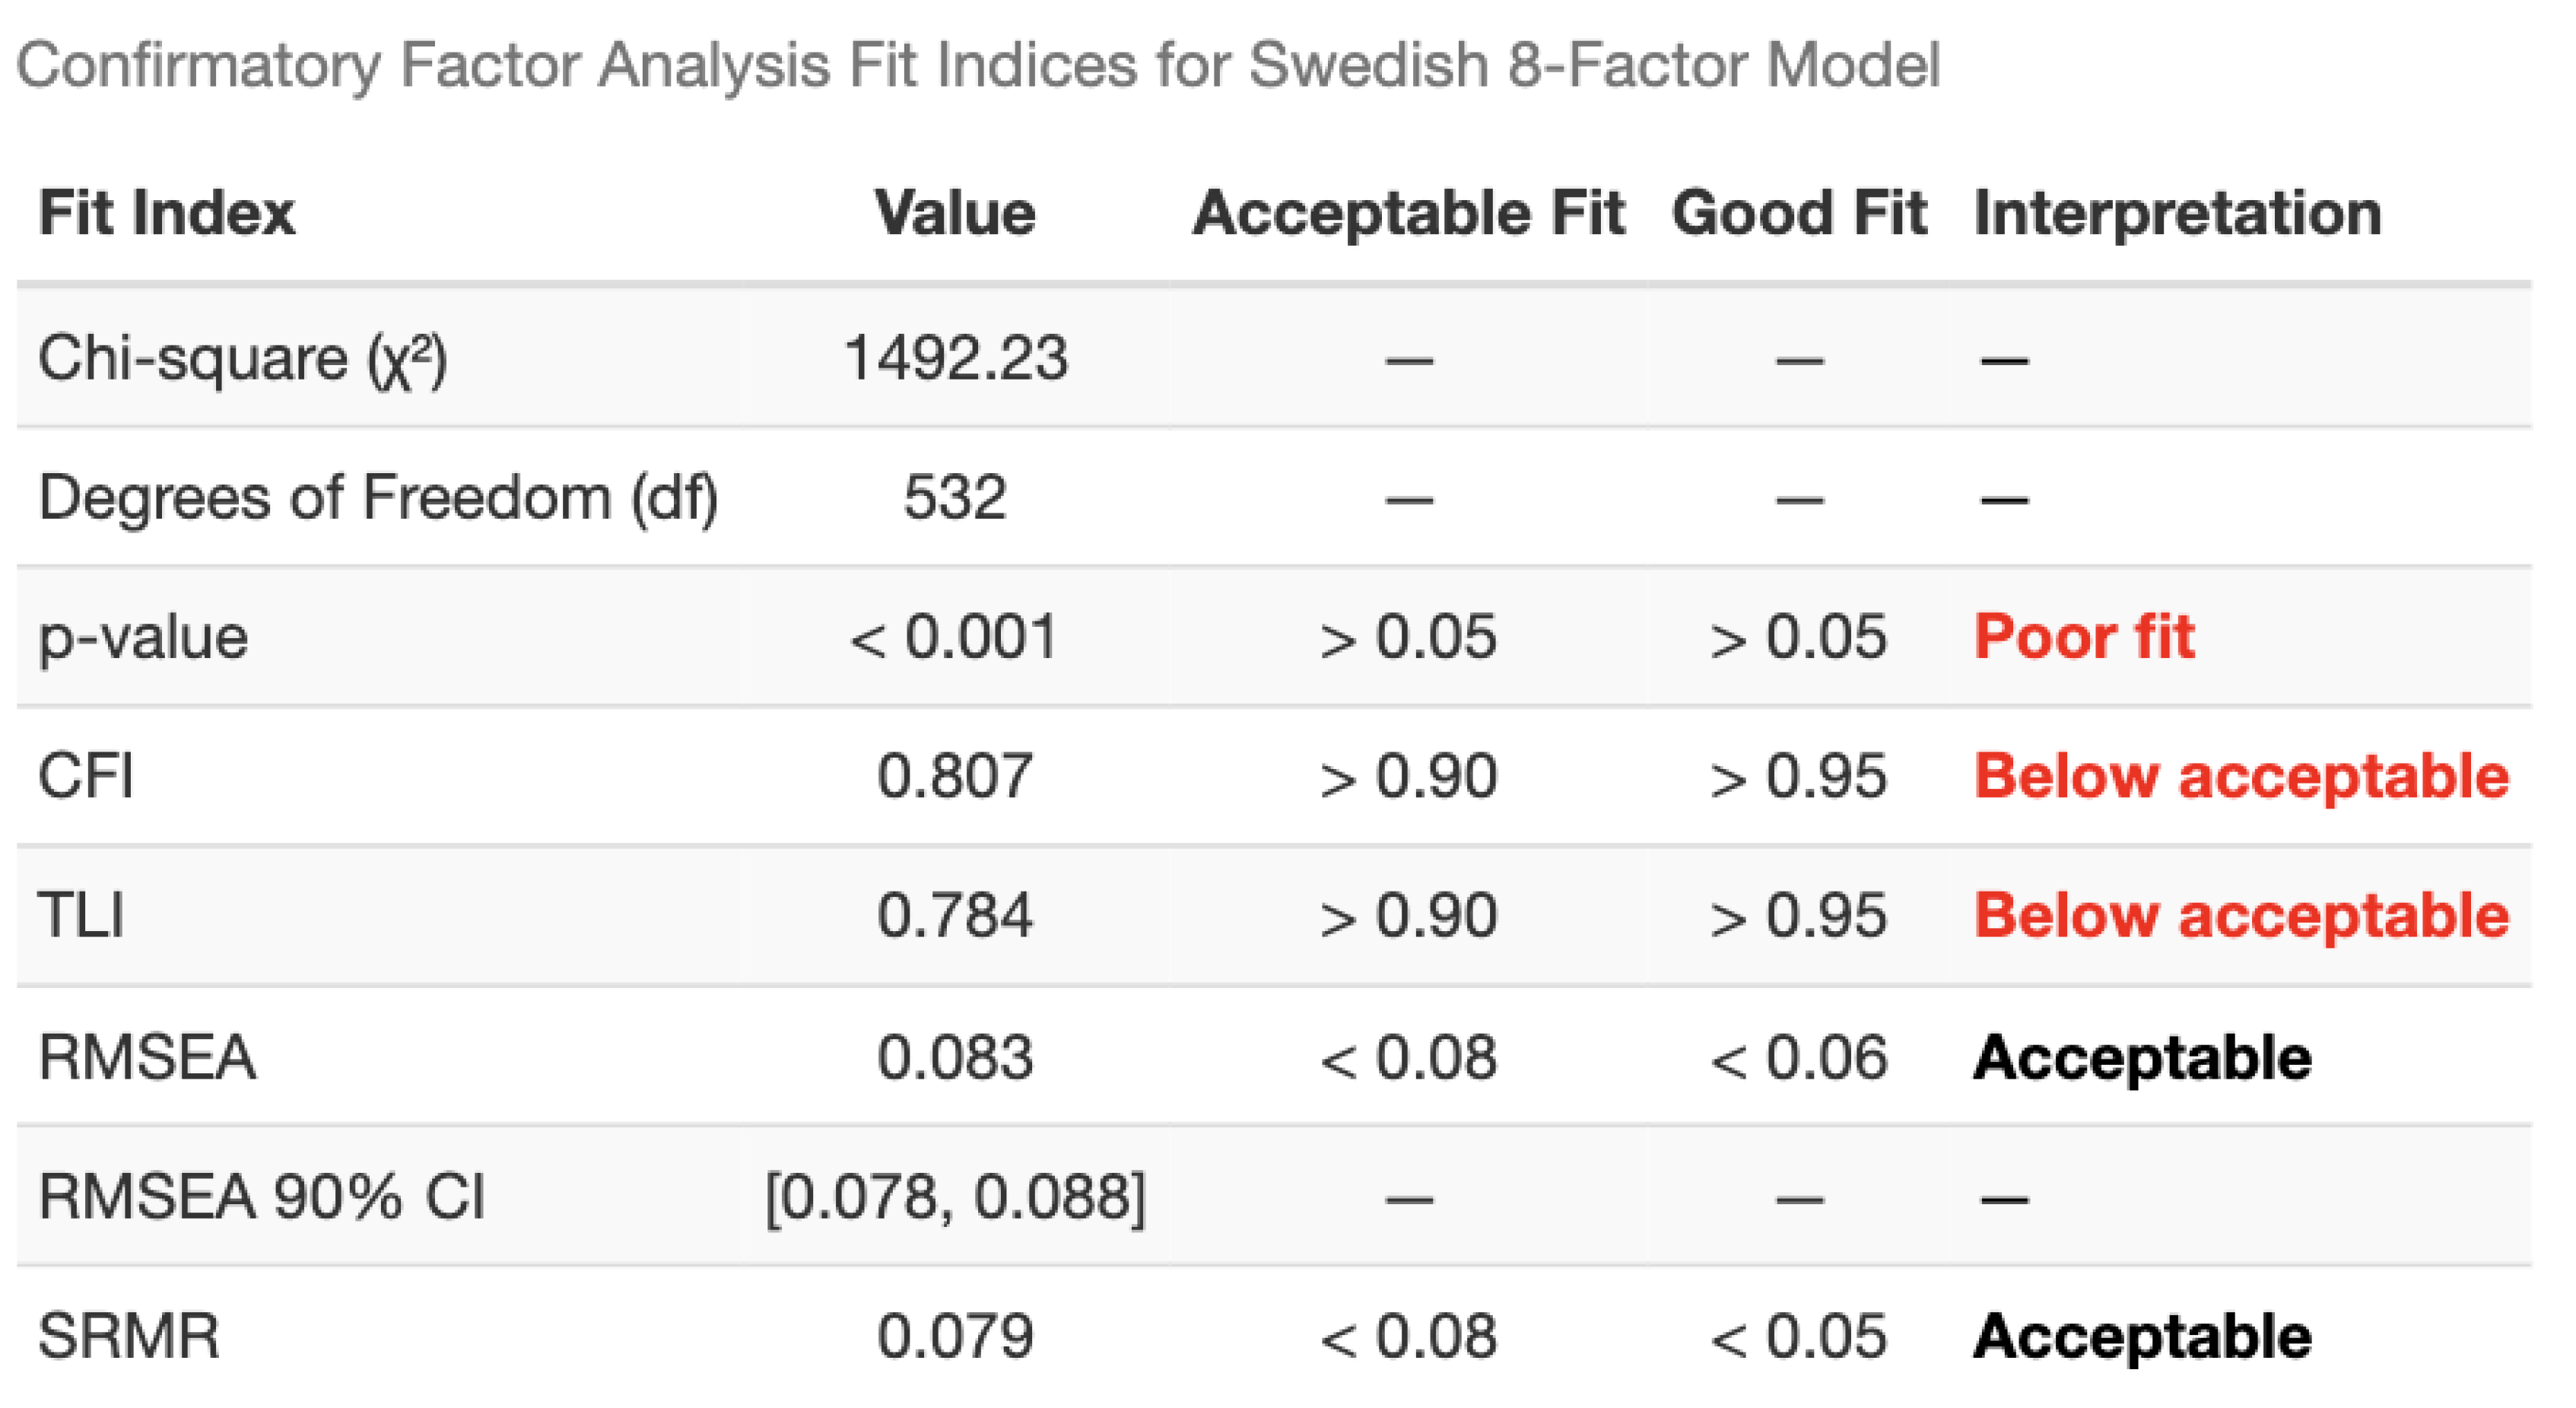This screenshot has width=2576, height=1408.
Task: Click the SRMR good fit threshold "< 0.05"
Action: (1799, 1336)
